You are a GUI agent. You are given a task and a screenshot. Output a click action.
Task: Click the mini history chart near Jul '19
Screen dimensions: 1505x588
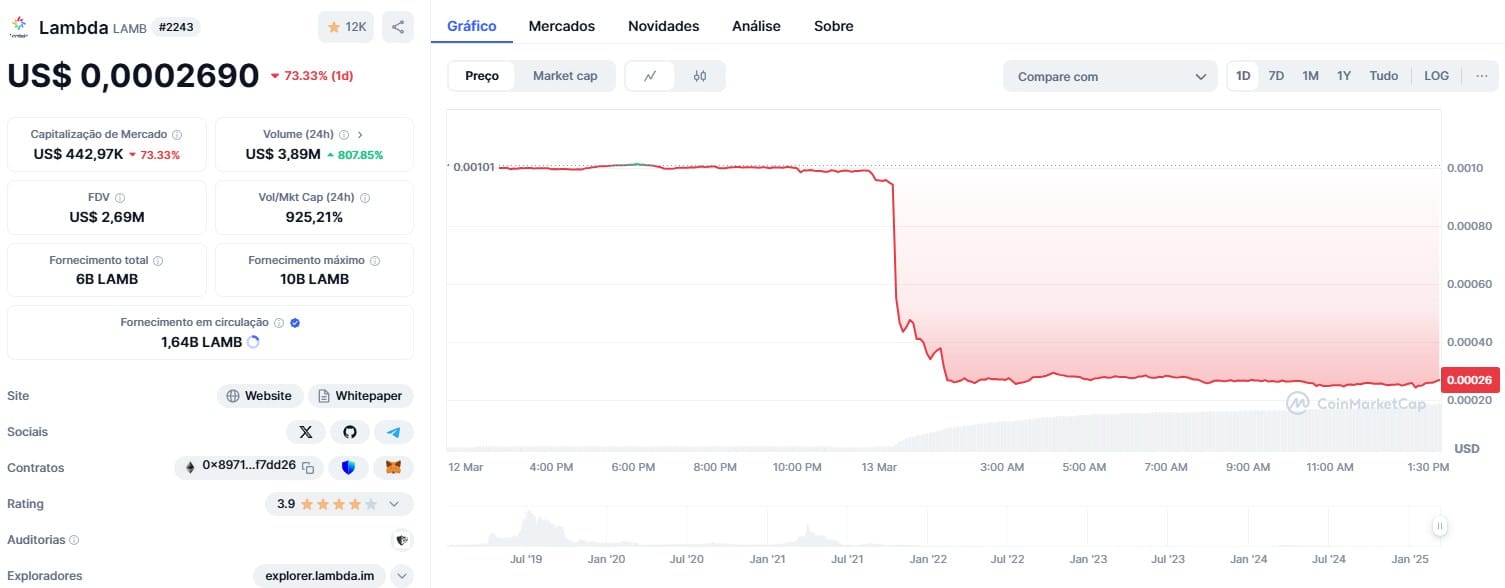(x=527, y=527)
